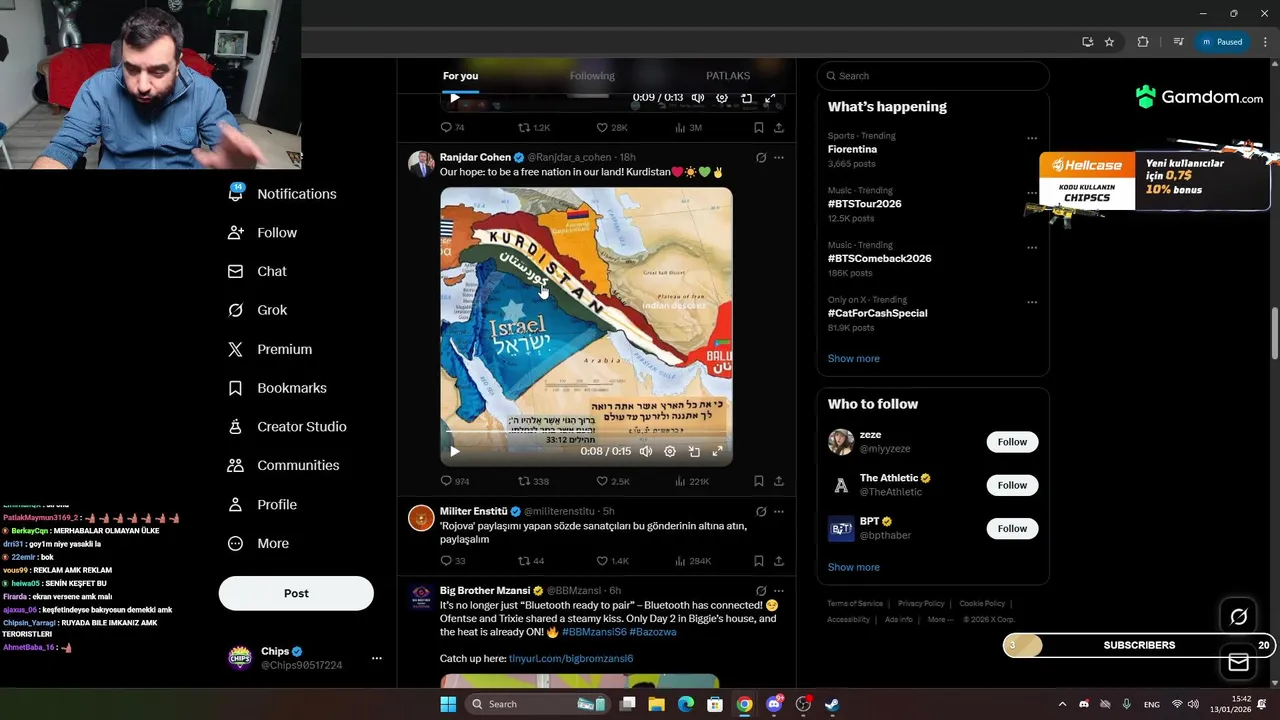
Task: Open more options on Ranjdar Cohen's post
Action: point(779,158)
